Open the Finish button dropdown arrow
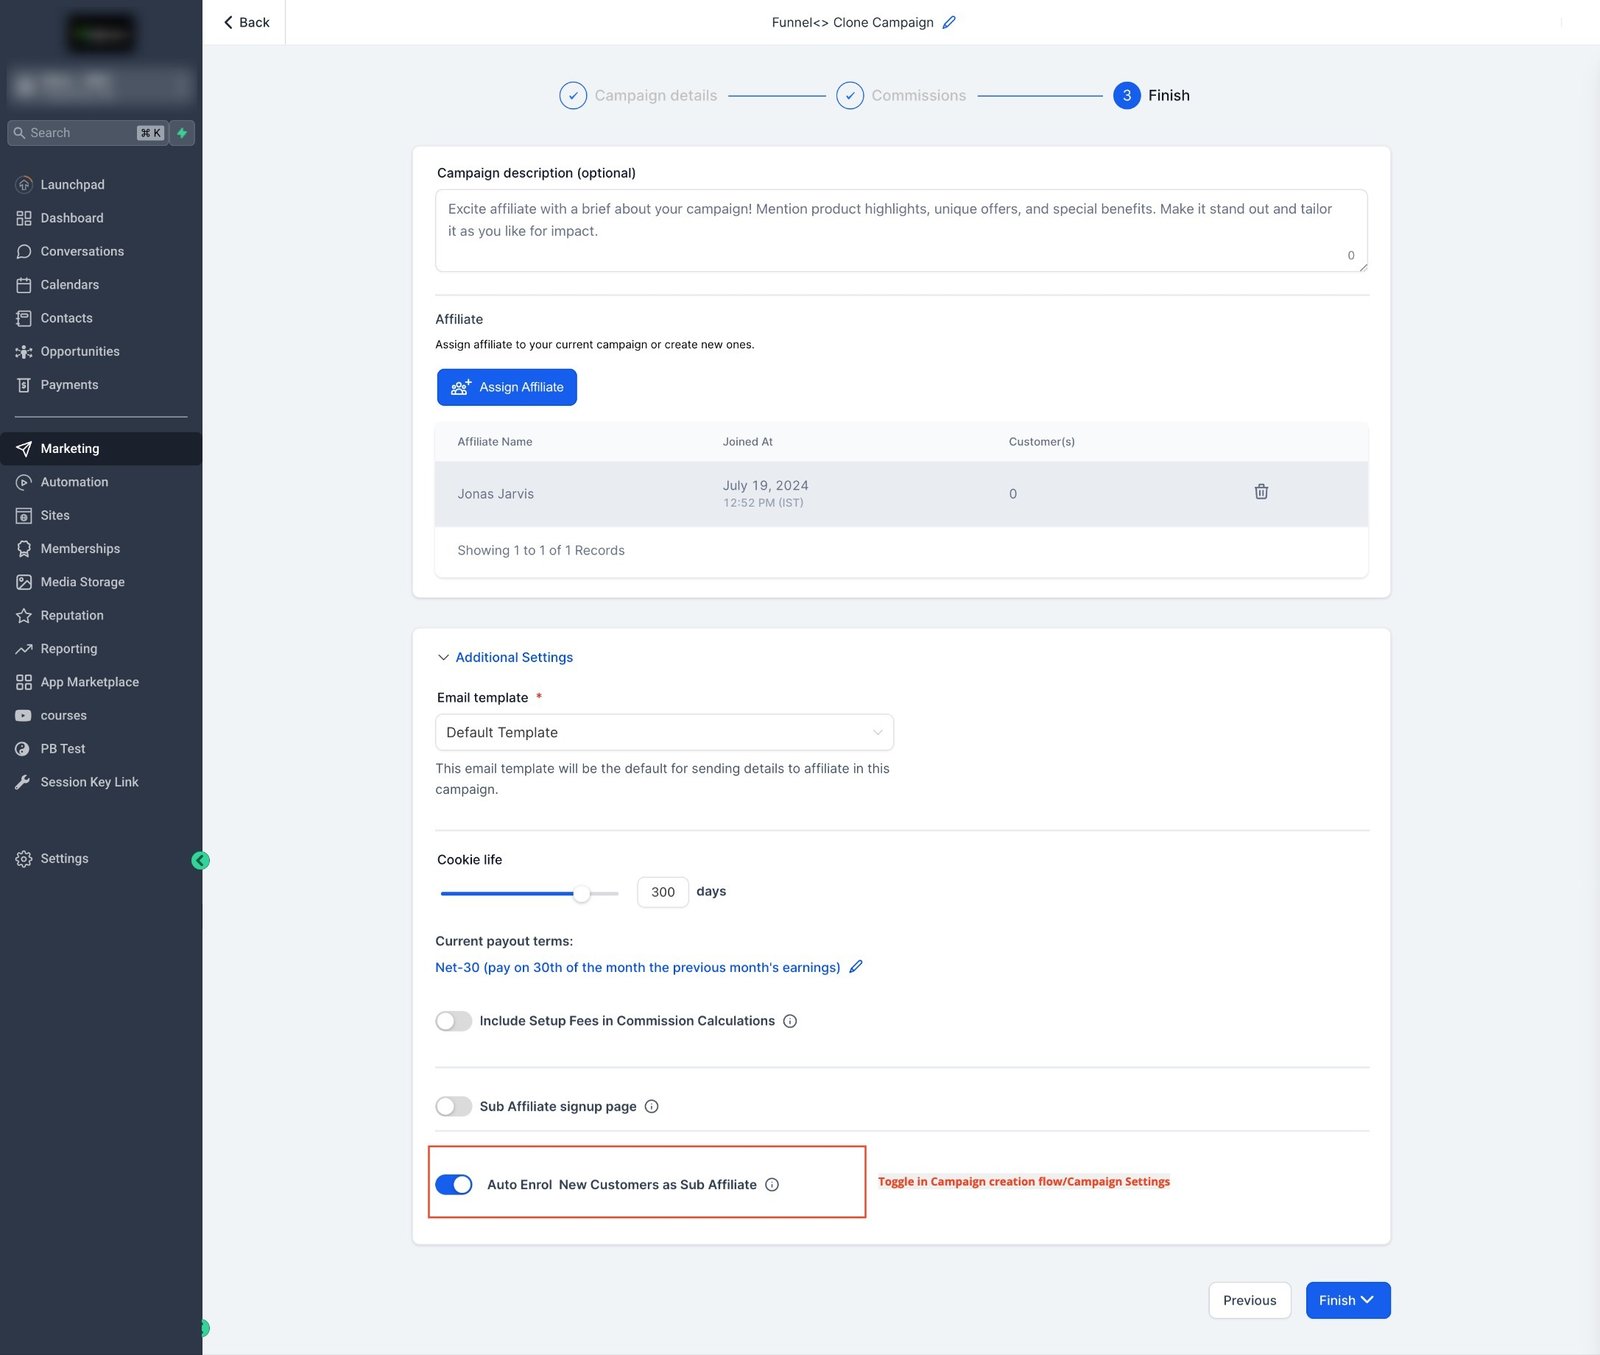 1368,1300
